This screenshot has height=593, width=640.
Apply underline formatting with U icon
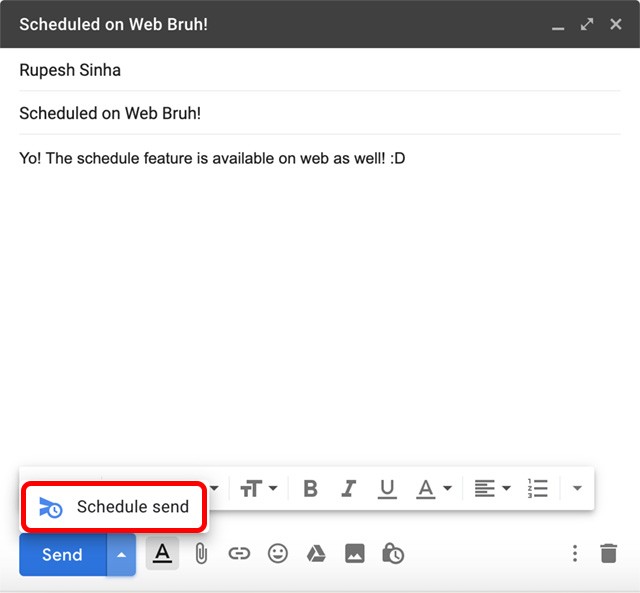coord(387,489)
